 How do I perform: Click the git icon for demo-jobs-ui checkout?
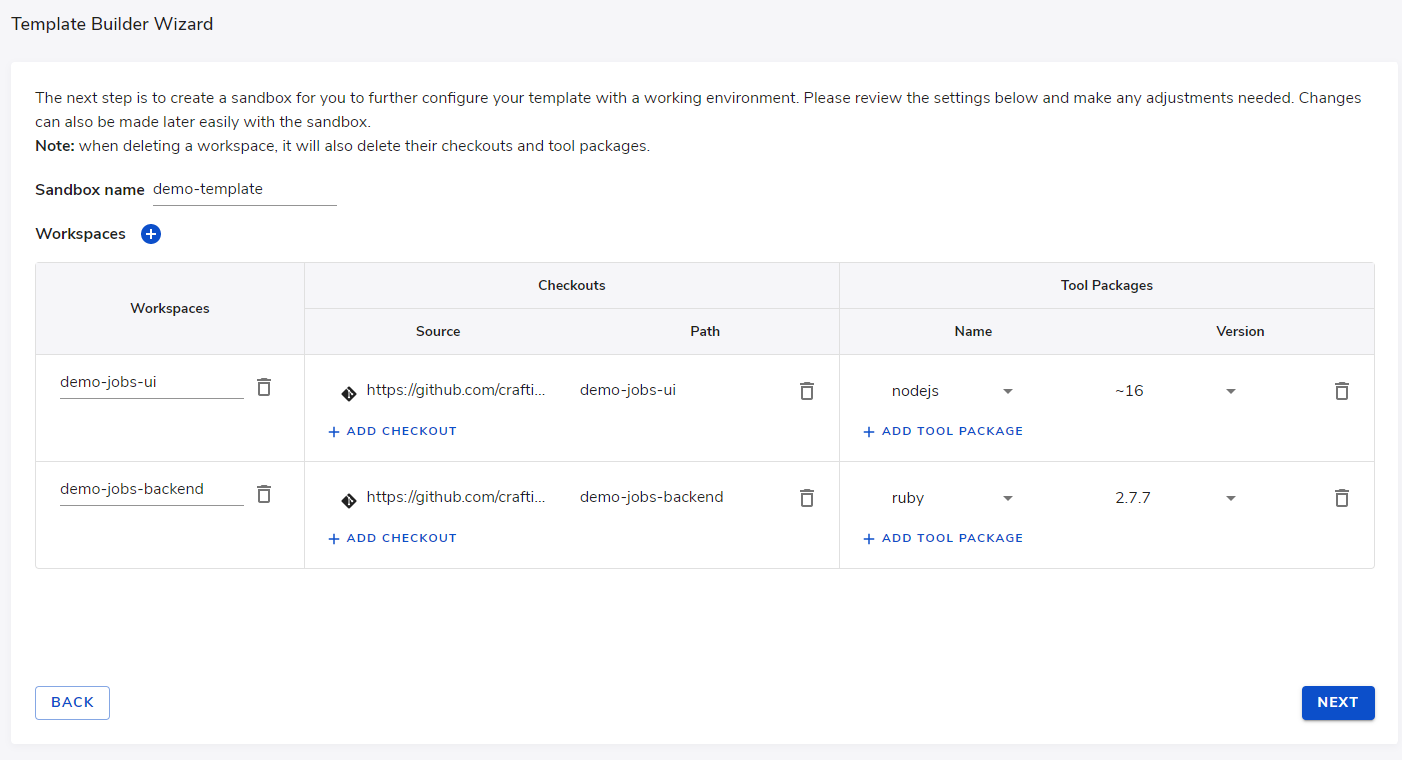[349, 393]
